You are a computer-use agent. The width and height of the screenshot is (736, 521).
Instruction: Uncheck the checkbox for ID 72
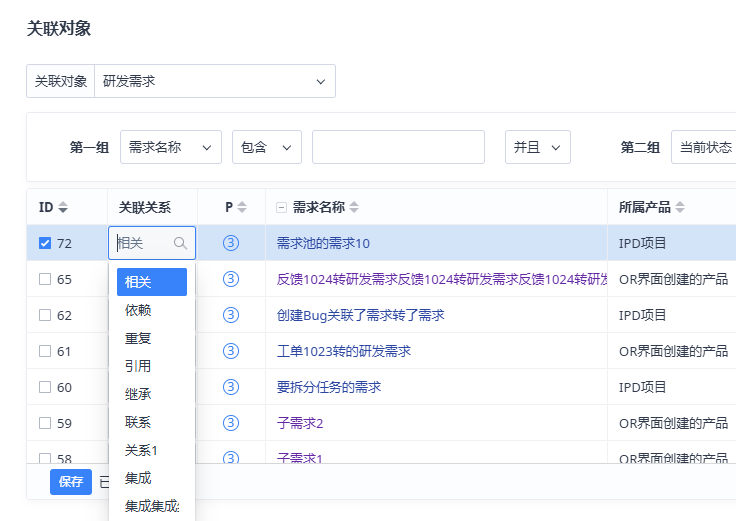pos(44,243)
